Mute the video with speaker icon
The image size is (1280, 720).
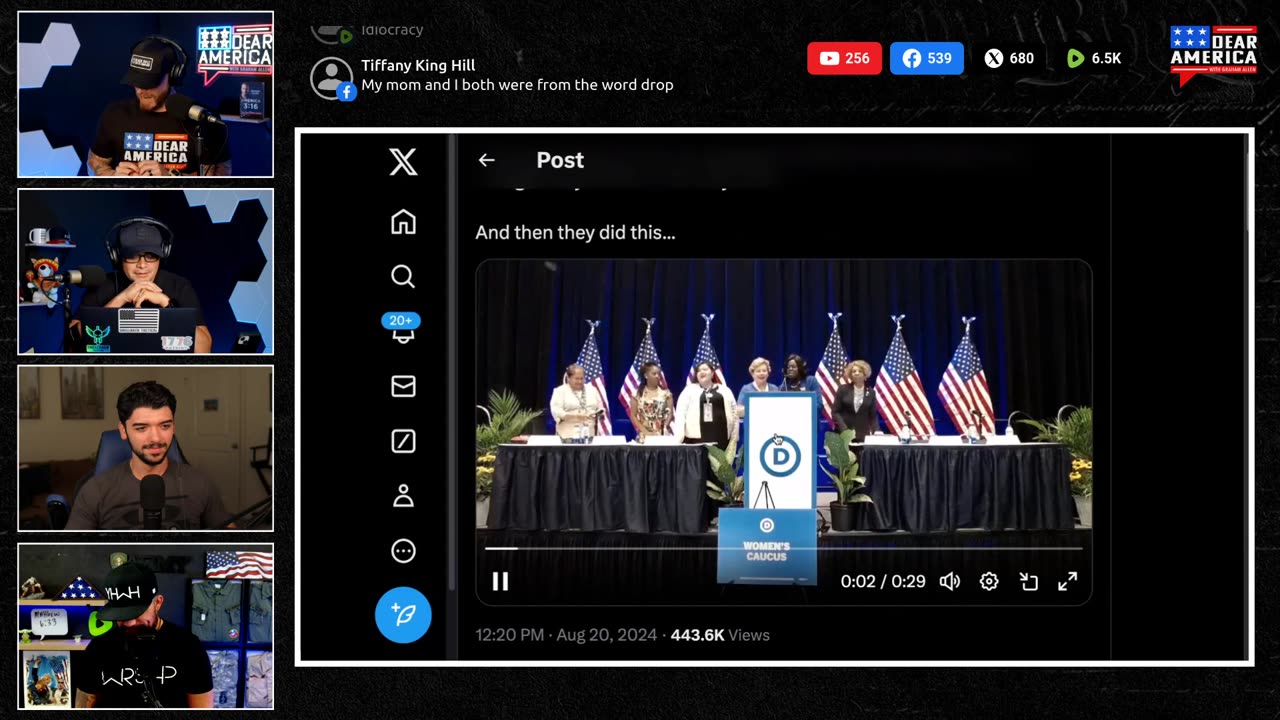pos(950,581)
